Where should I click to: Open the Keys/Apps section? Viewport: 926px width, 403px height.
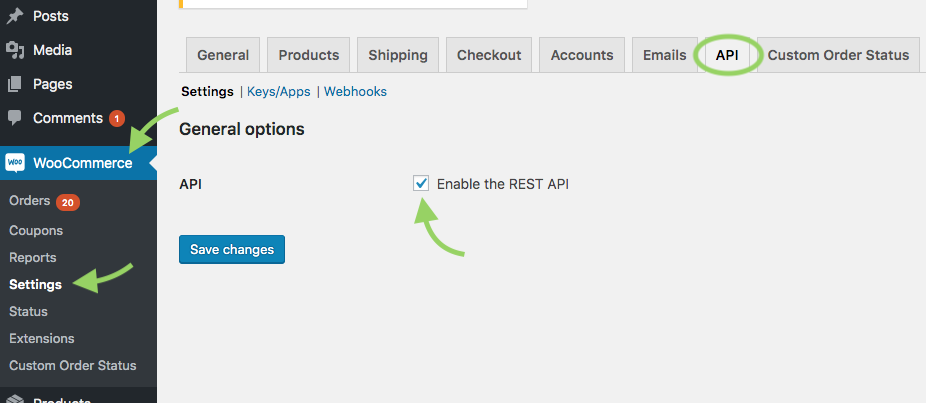[279, 92]
